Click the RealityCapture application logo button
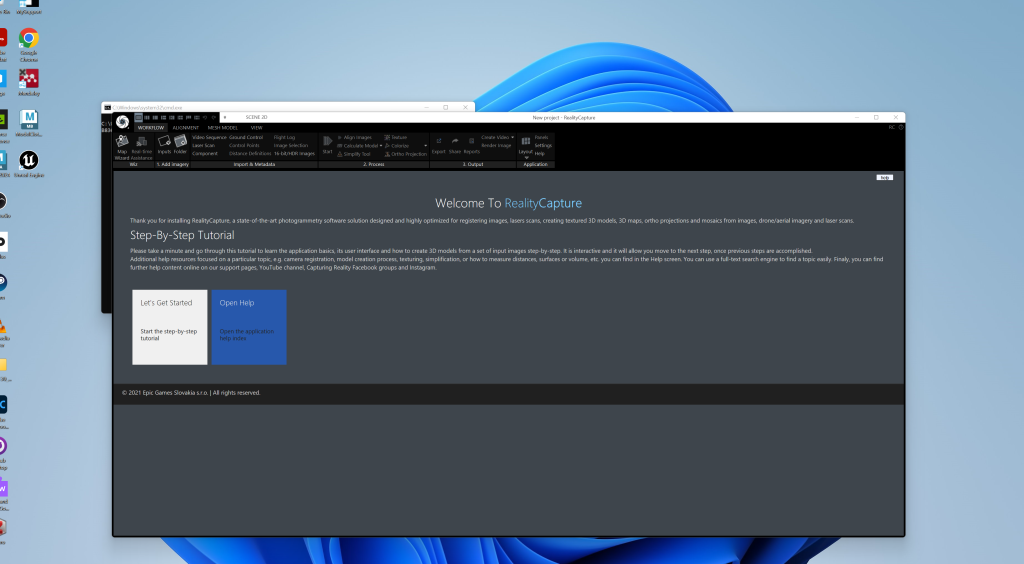This screenshot has height=564, width=1024. 122,122
